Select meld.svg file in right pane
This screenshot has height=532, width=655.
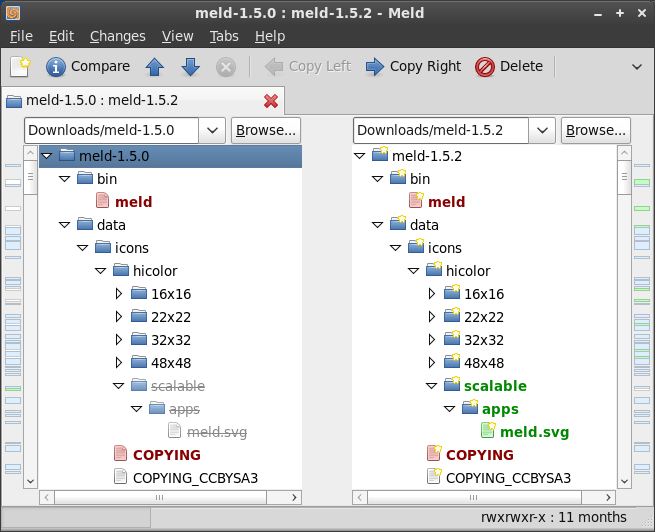[x=534, y=432]
